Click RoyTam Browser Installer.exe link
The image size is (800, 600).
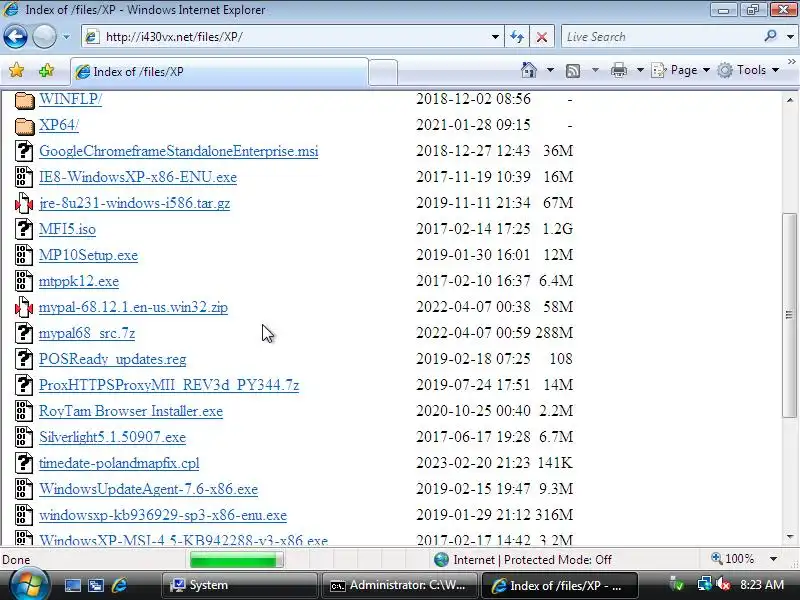click(131, 411)
